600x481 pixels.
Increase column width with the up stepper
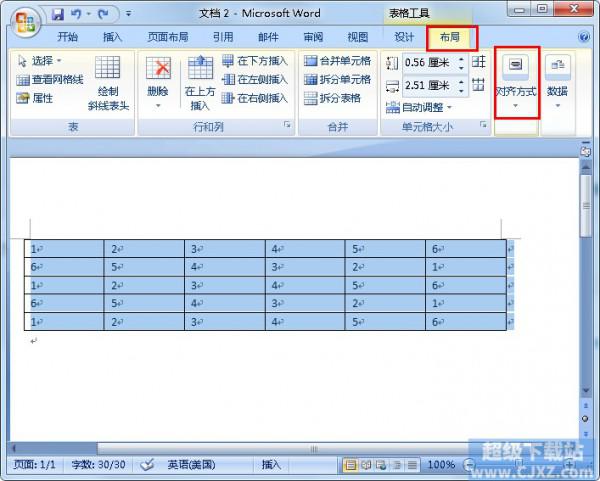462,82
